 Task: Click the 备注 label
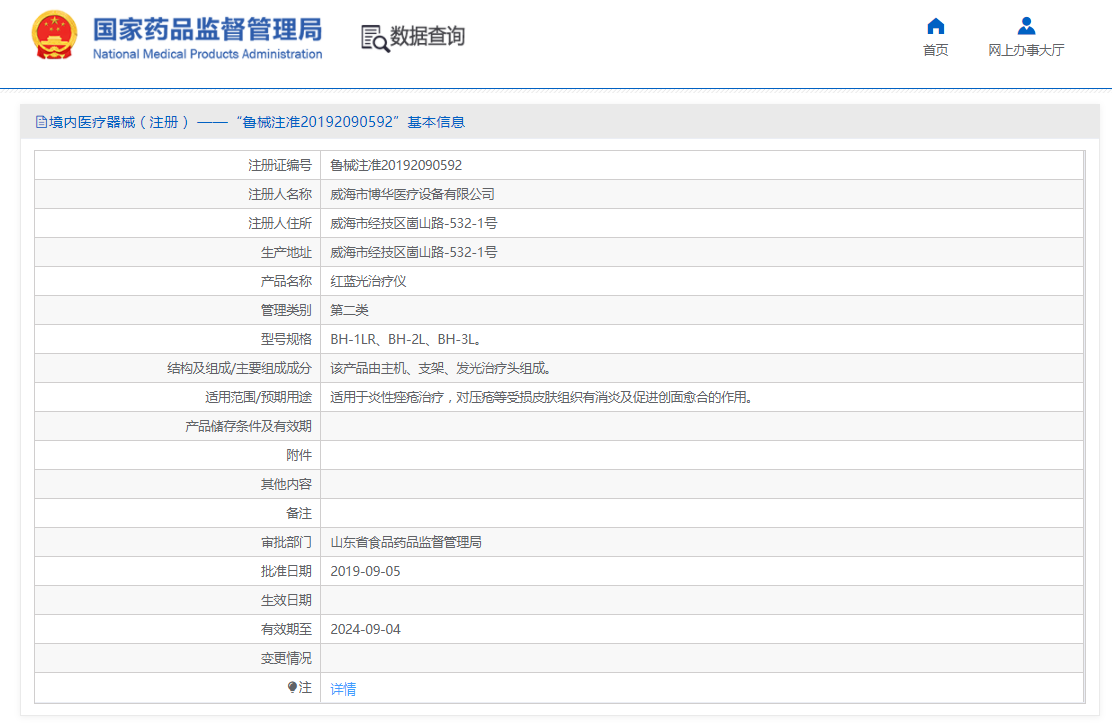coord(299,514)
